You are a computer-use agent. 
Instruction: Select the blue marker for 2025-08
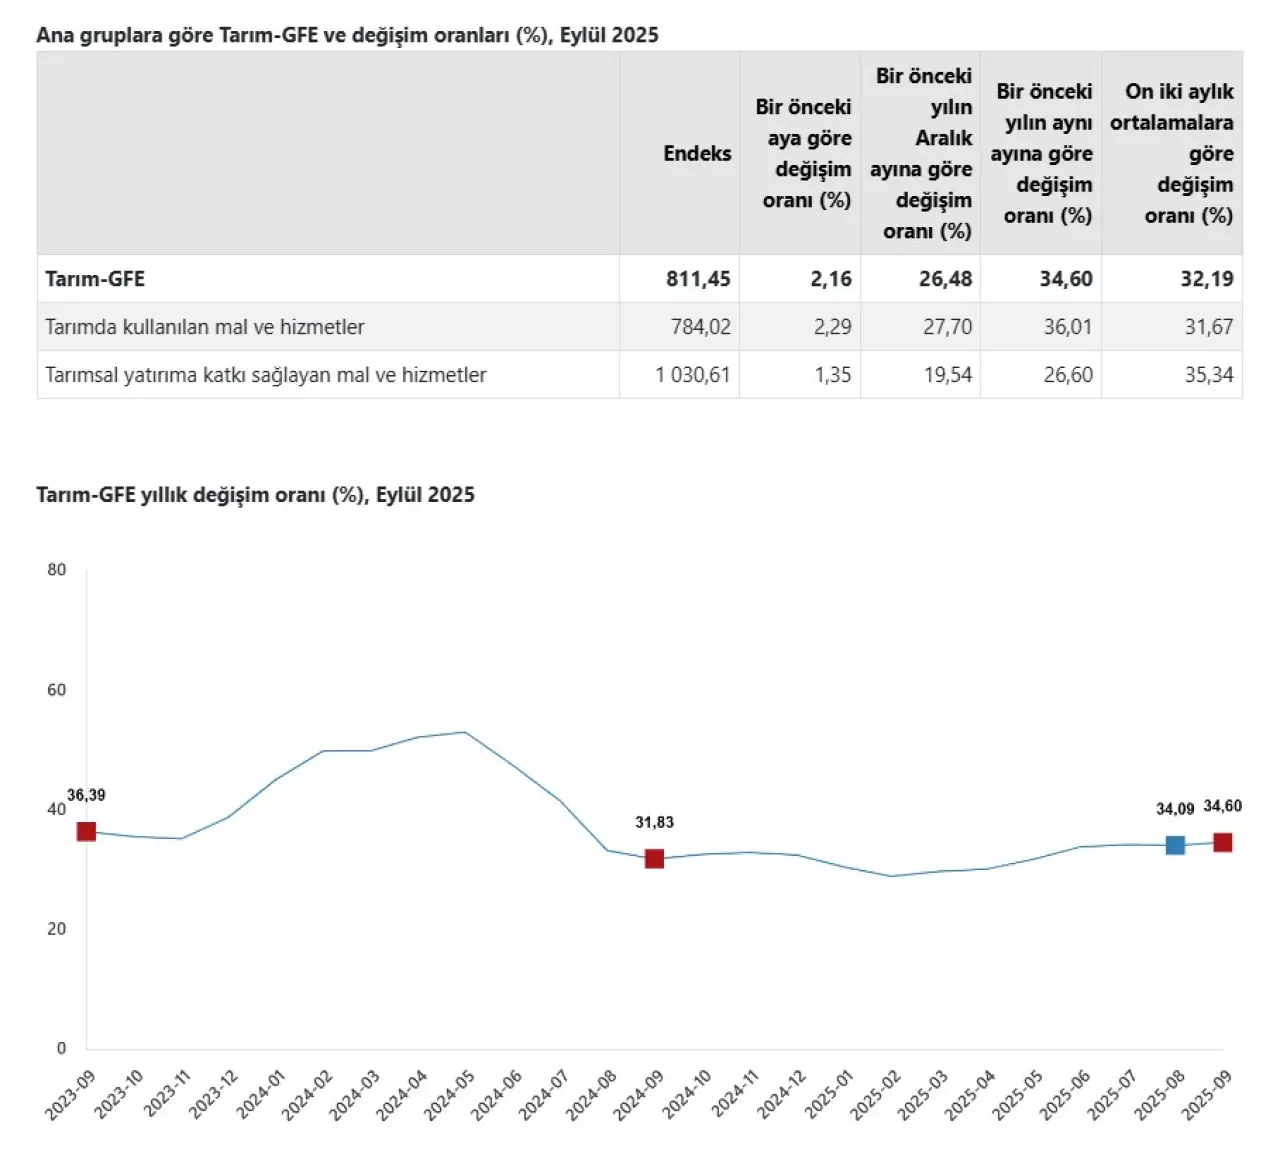[1175, 845]
